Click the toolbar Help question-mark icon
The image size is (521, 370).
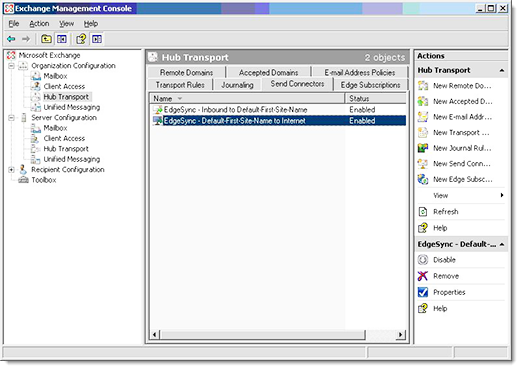pyautogui.click(x=81, y=39)
